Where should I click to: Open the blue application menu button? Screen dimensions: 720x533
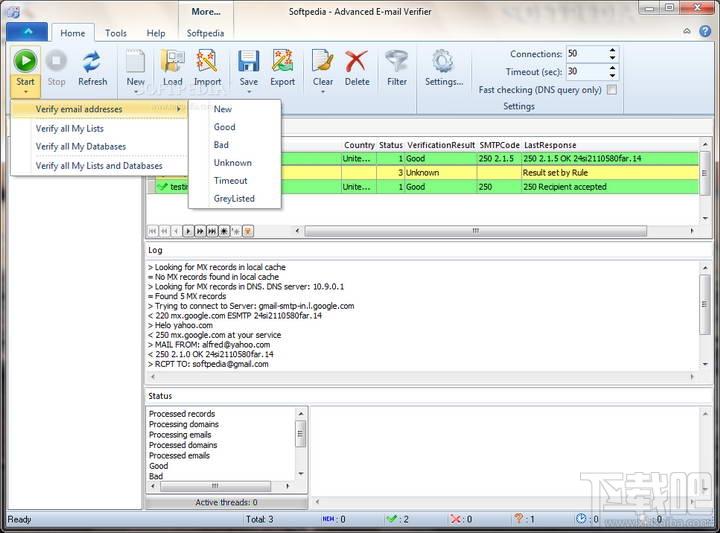[27, 32]
